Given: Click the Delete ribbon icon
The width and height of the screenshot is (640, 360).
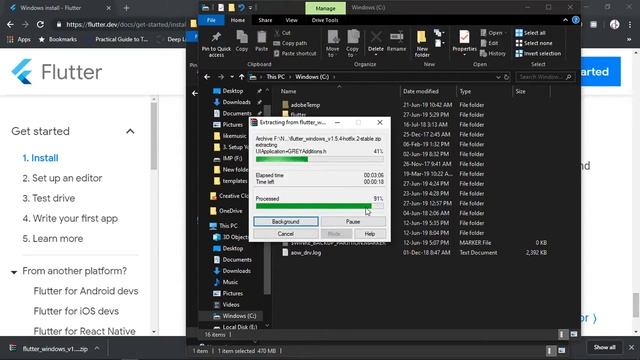Looking at the screenshot, I should click(x=376, y=42).
